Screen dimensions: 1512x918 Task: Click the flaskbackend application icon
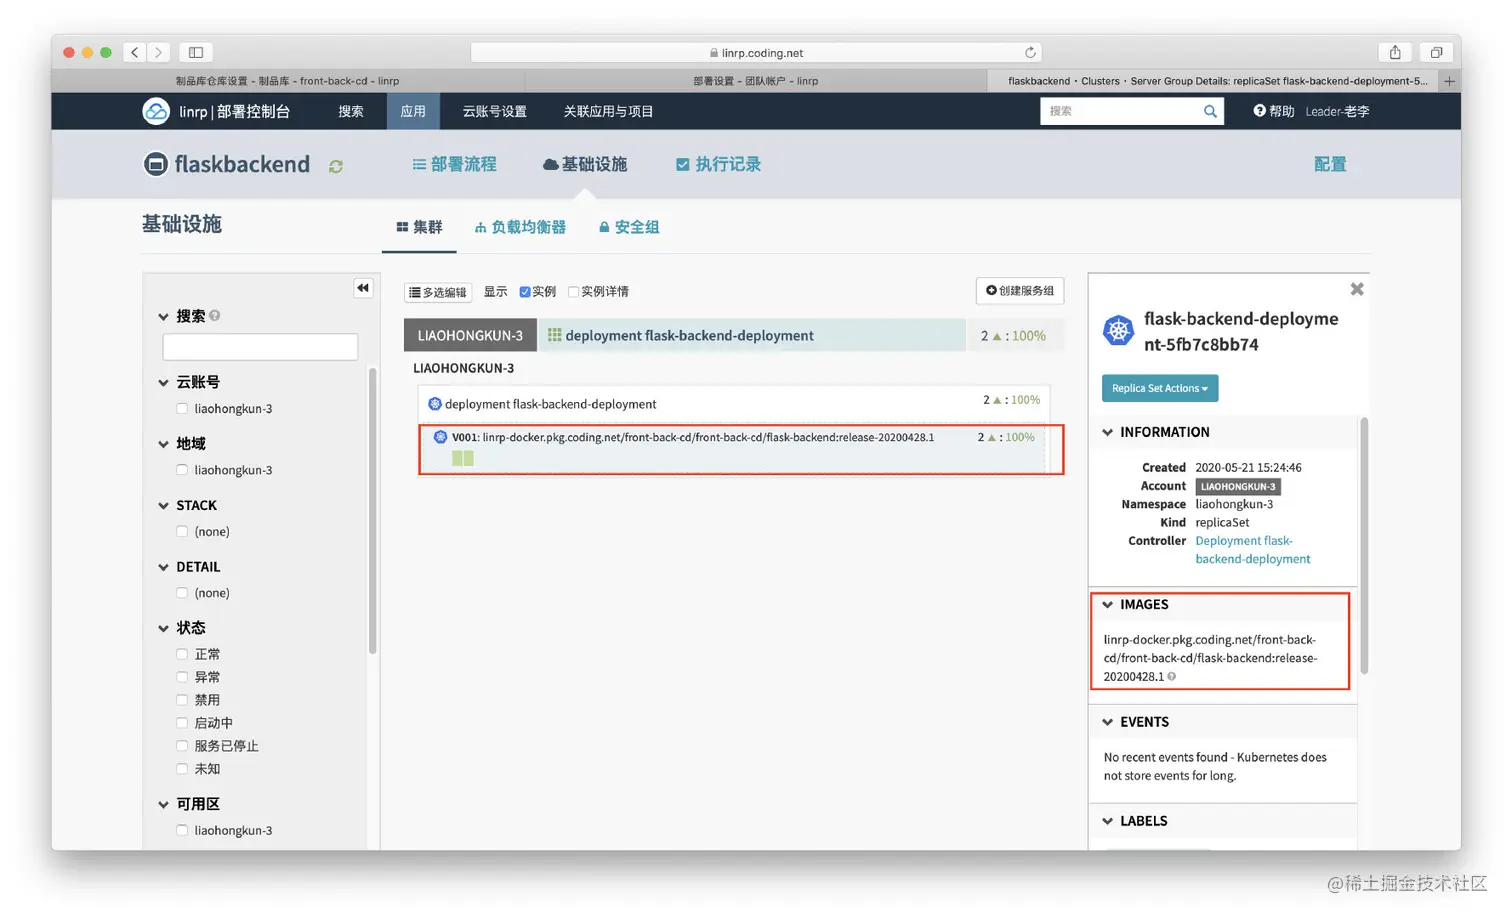[156, 164]
